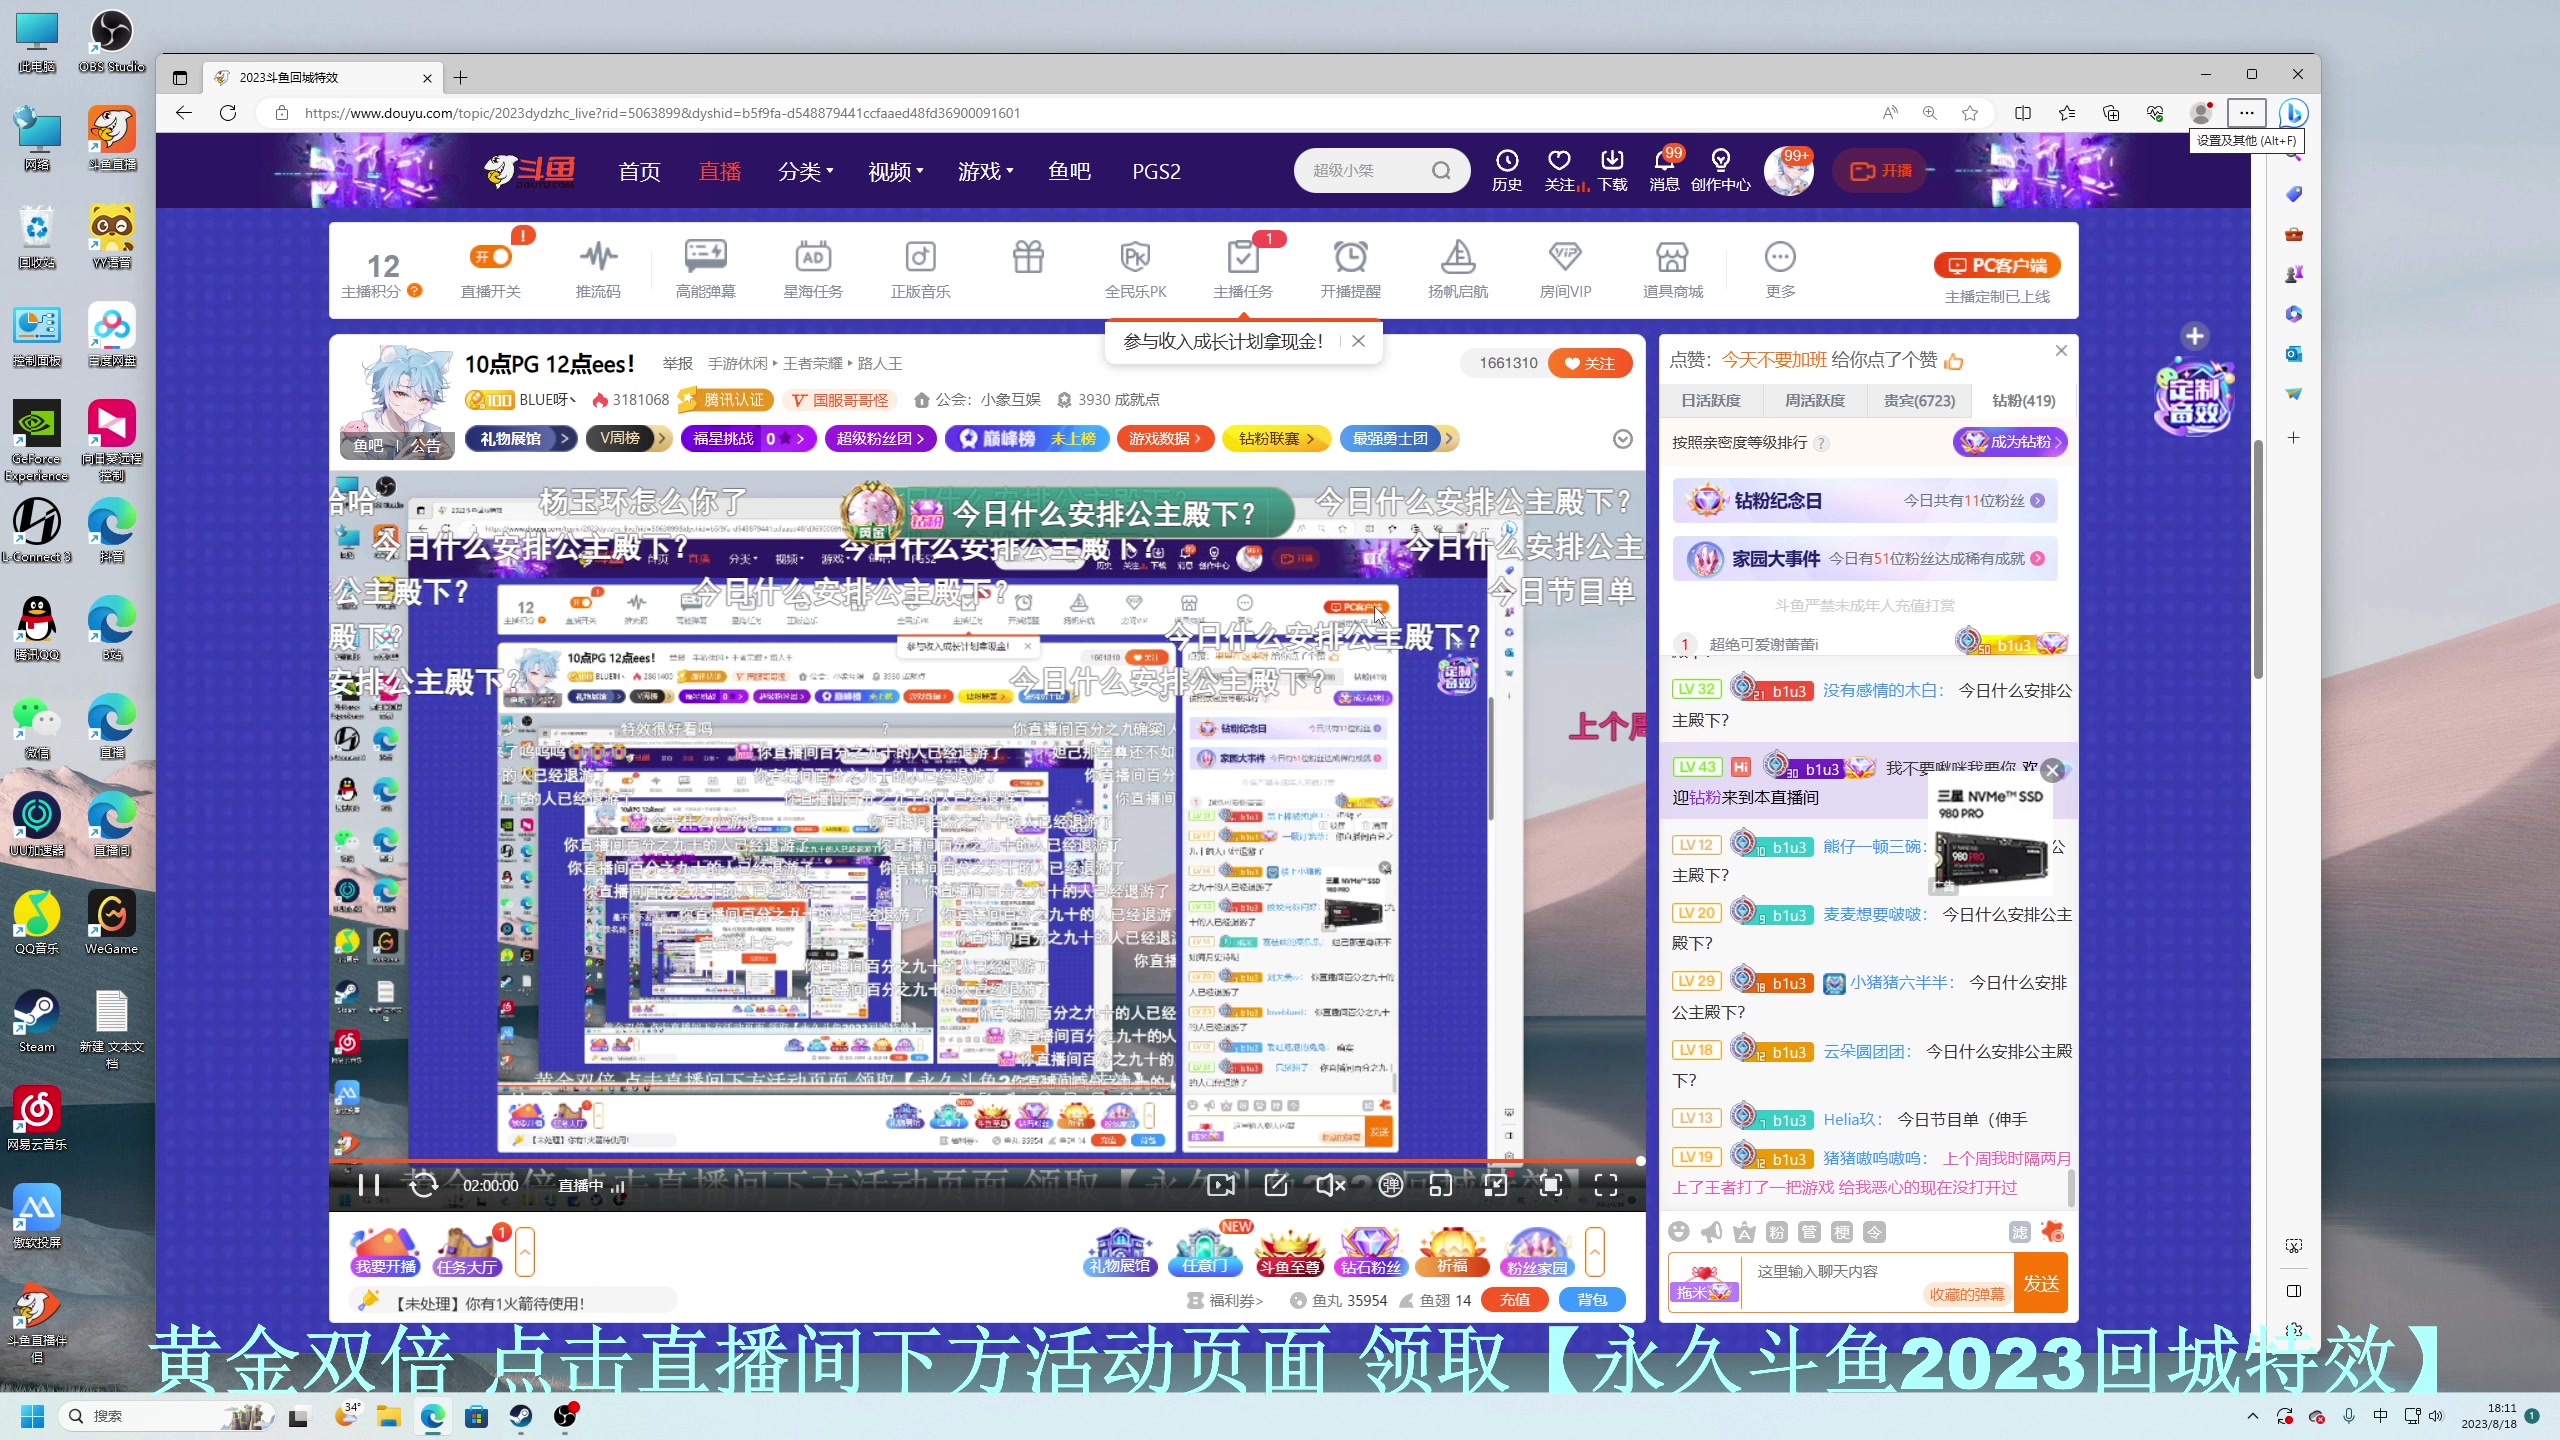This screenshot has width=2560, height=1440.
Task: Unmute the video player volume
Action: tap(1329, 1185)
